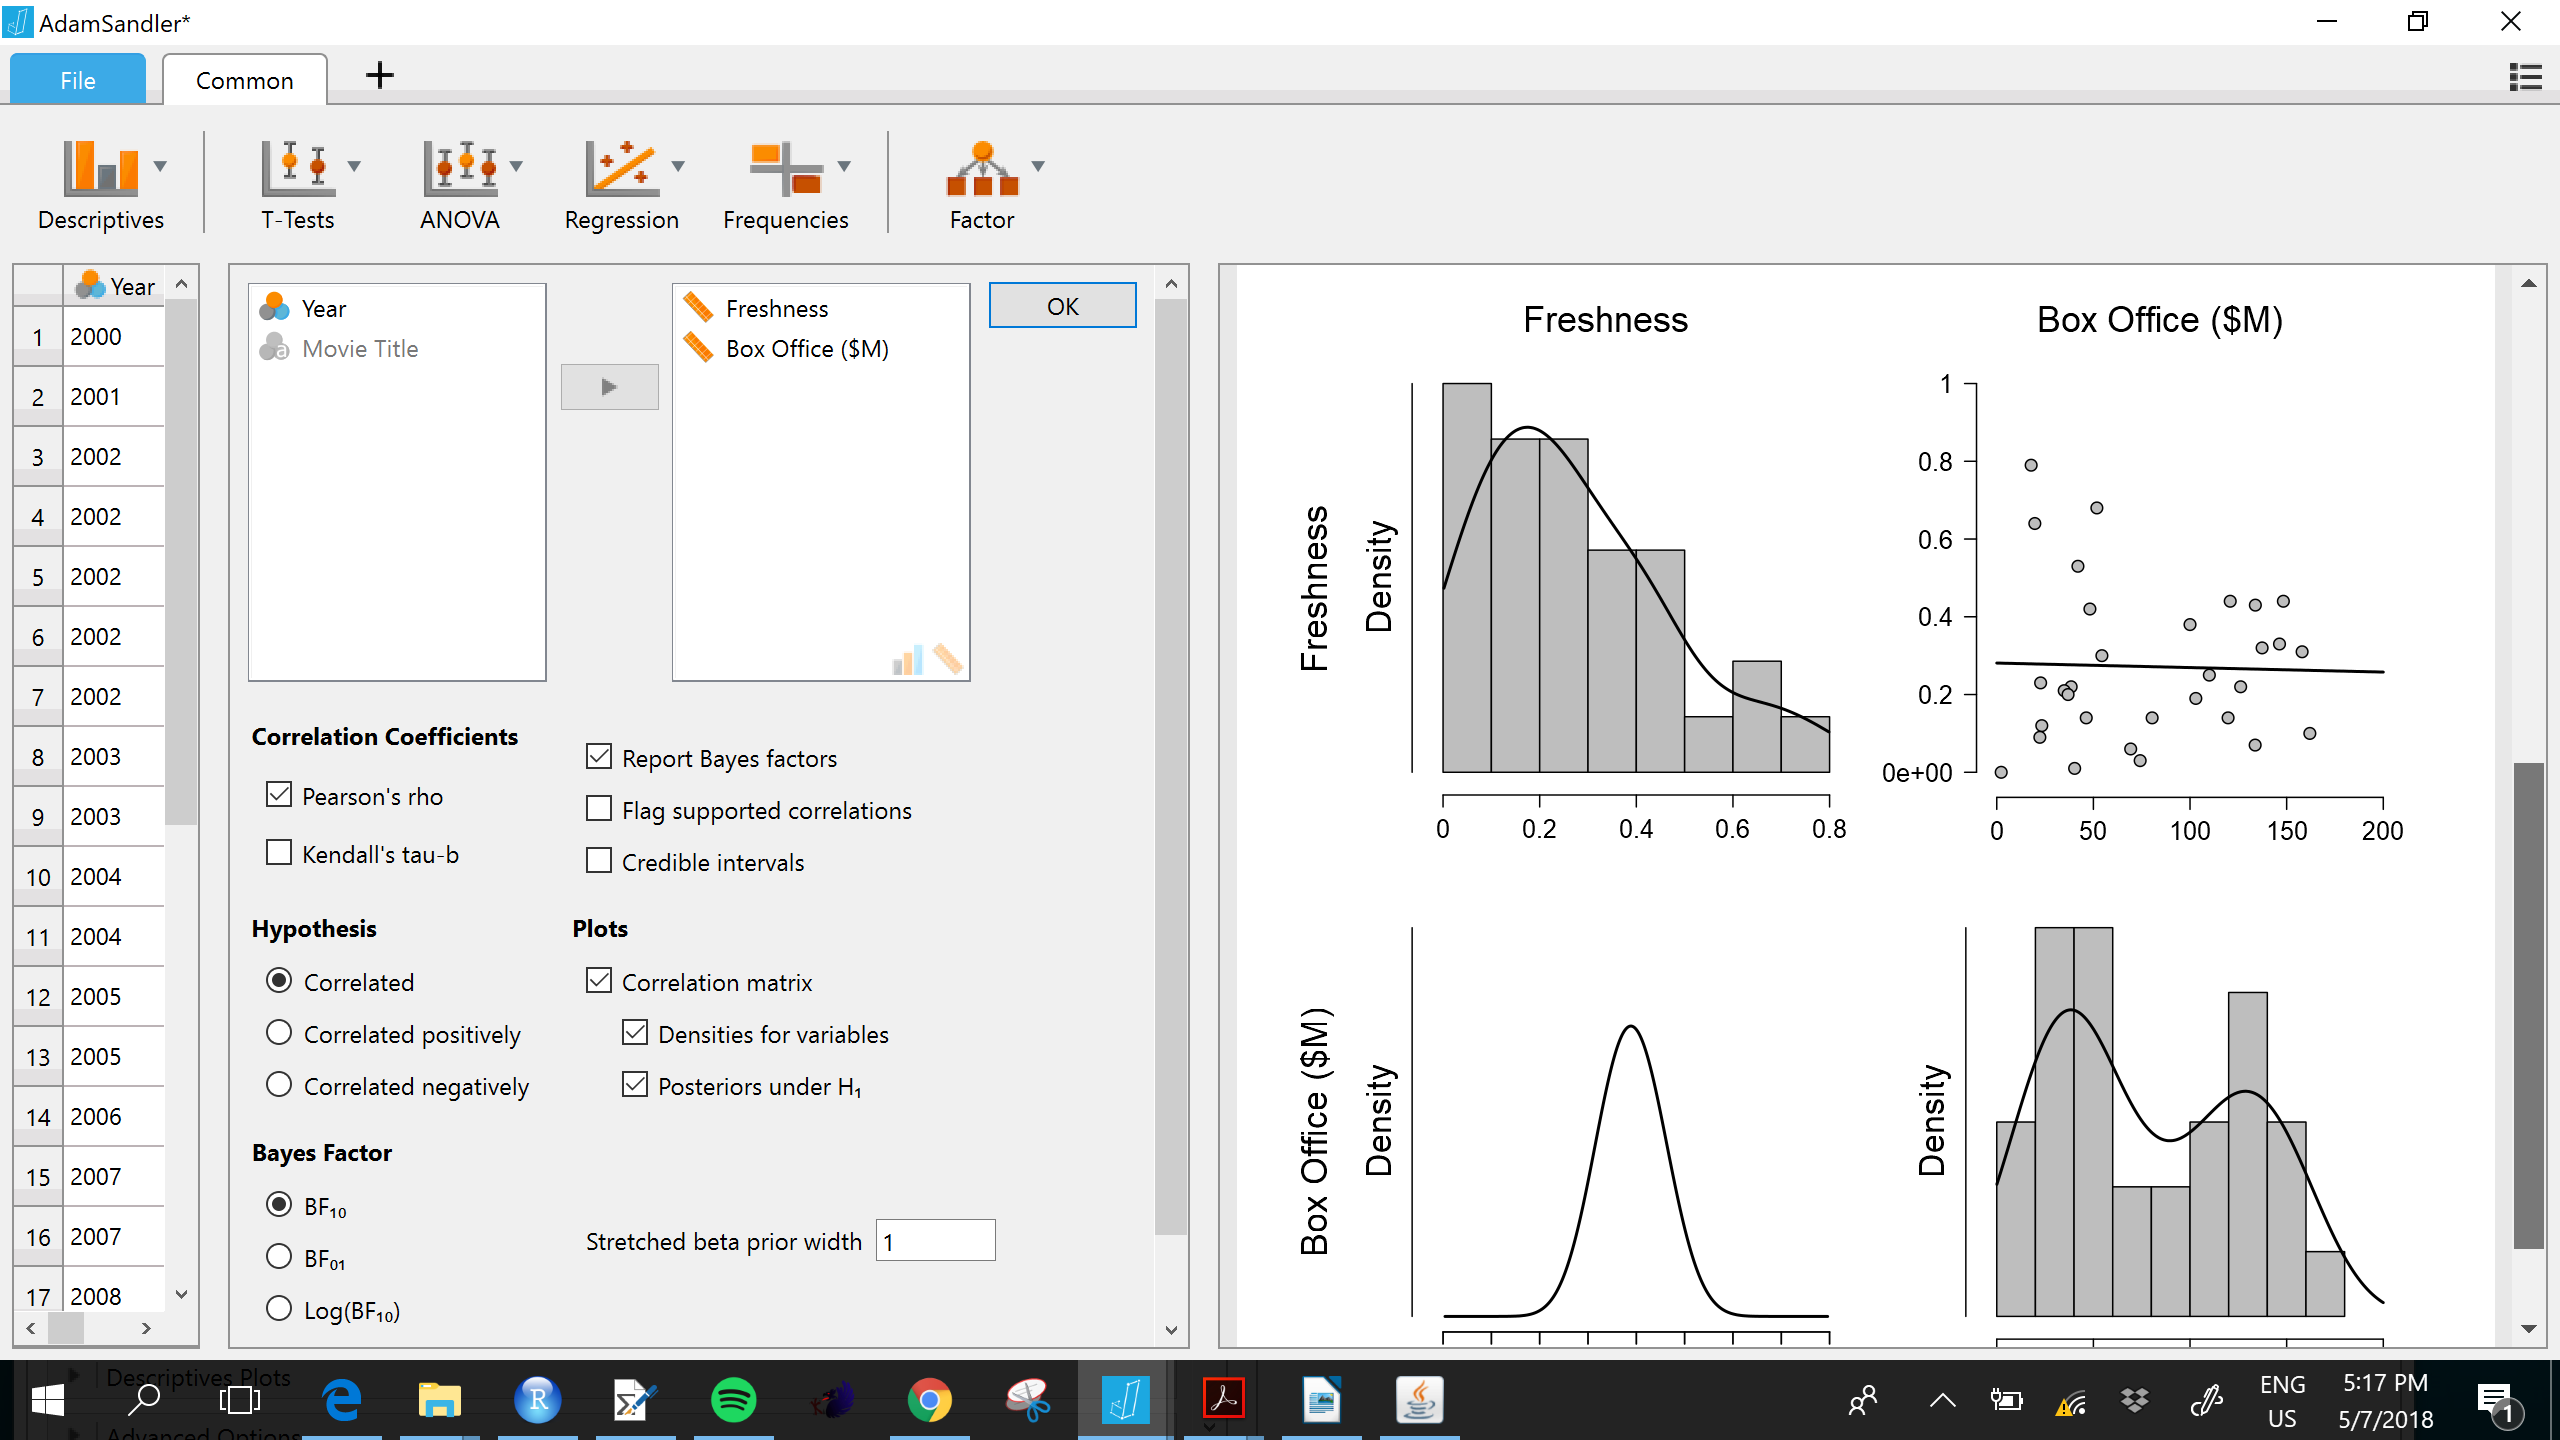Open the results options hamburger menu
Viewport: 2560px width, 1440px height.
pos(2527,77)
